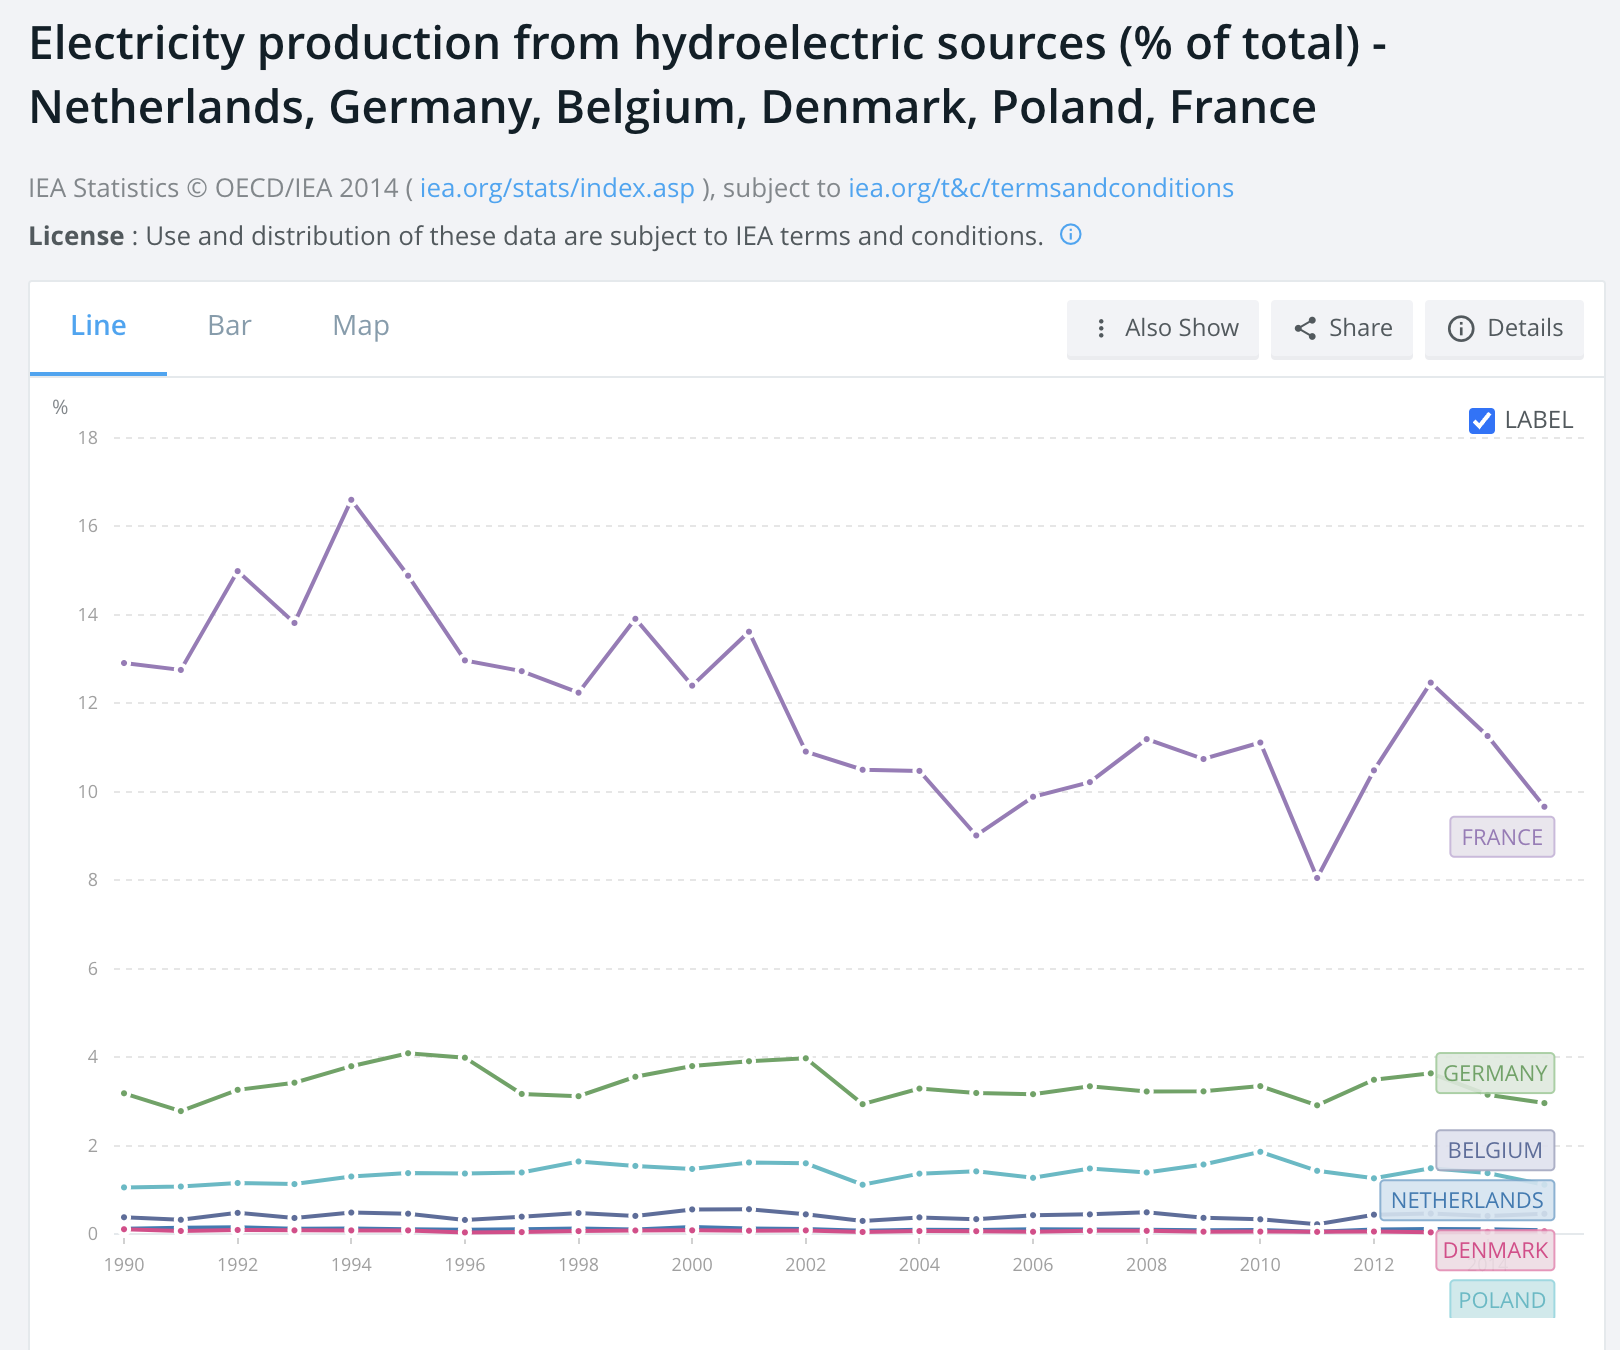Viewport: 1620px width, 1350px height.
Task: Toggle the LABEL checkbox
Action: pos(1481,421)
